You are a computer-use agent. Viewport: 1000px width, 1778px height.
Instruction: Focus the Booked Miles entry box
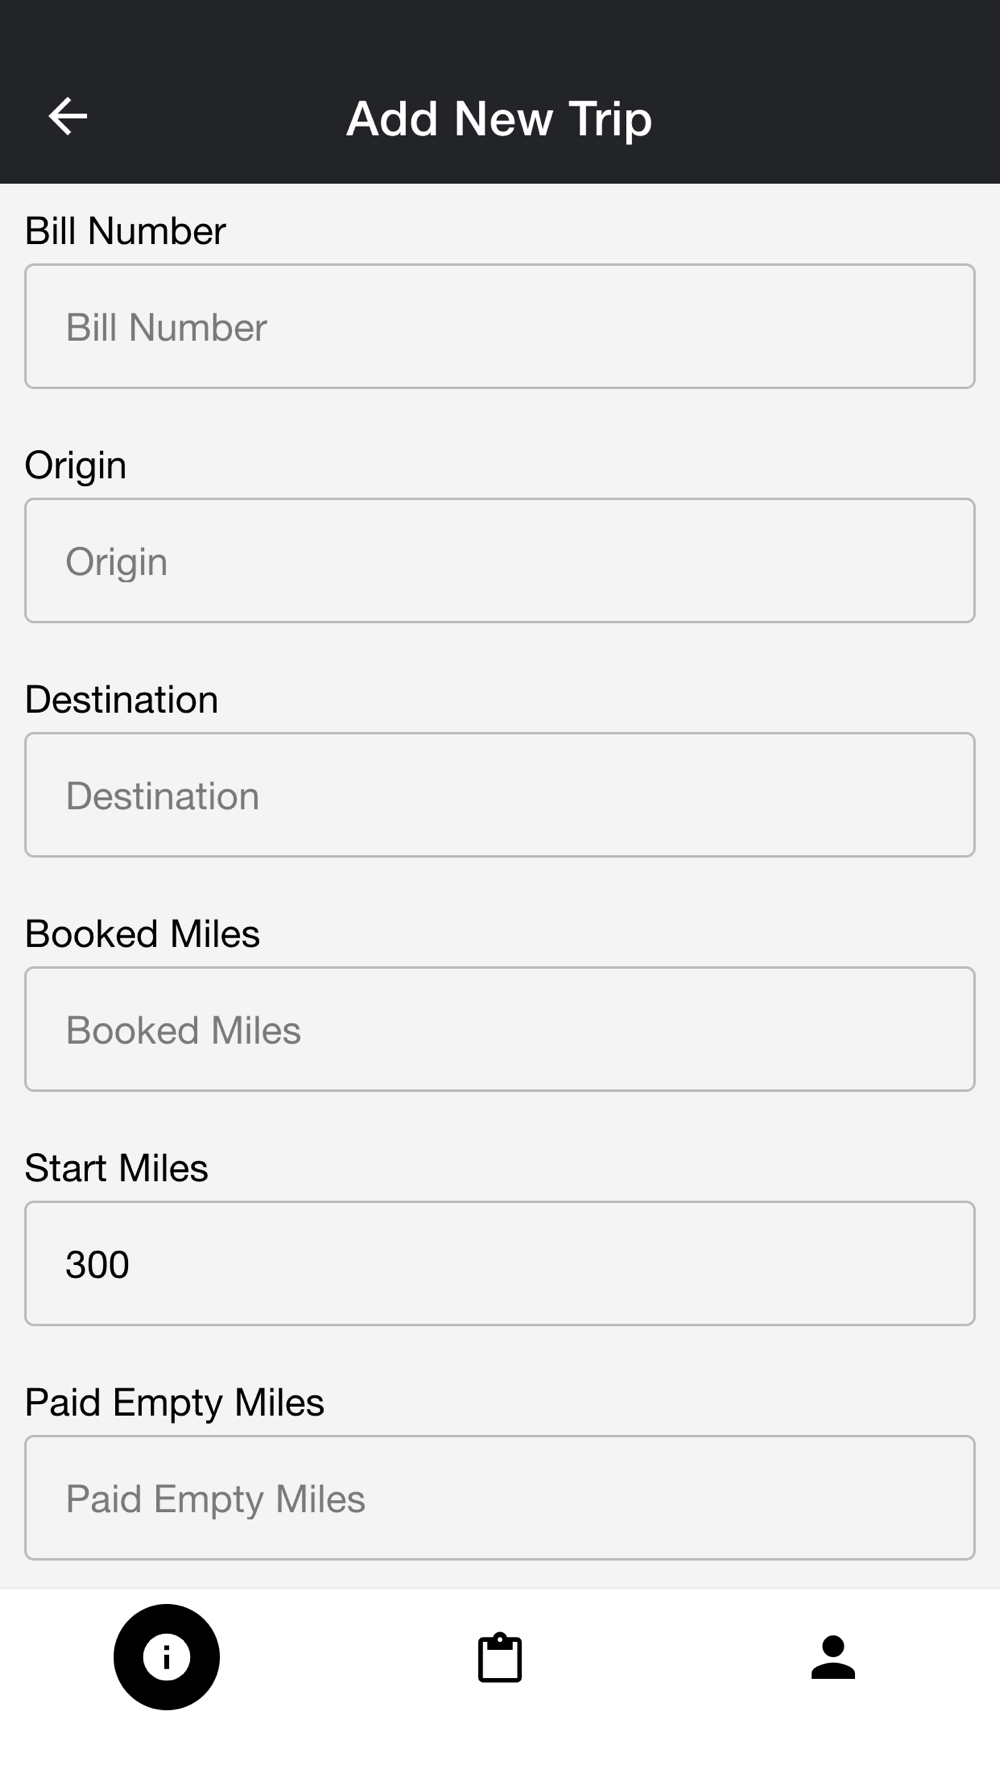coord(500,1028)
